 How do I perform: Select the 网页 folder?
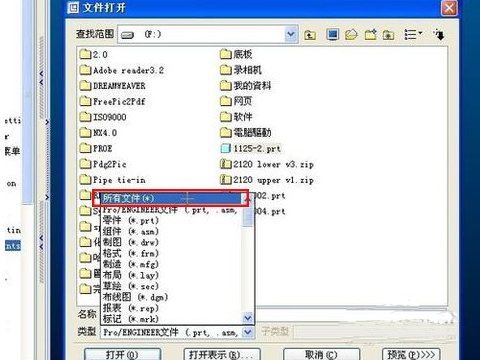coord(236,101)
